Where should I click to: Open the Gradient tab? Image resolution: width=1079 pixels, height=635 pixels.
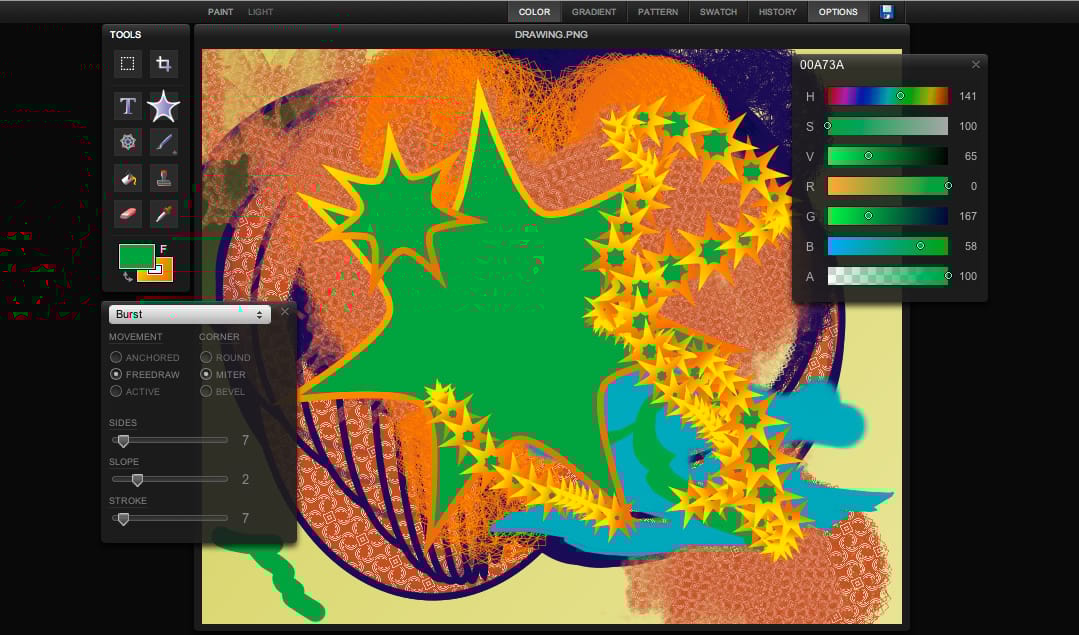point(594,12)
